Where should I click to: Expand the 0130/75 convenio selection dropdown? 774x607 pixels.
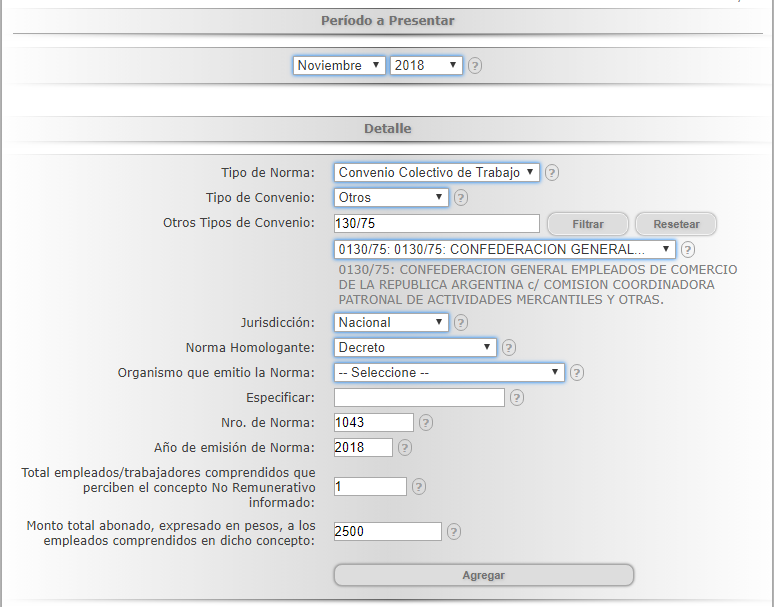[x=505, y=249]
